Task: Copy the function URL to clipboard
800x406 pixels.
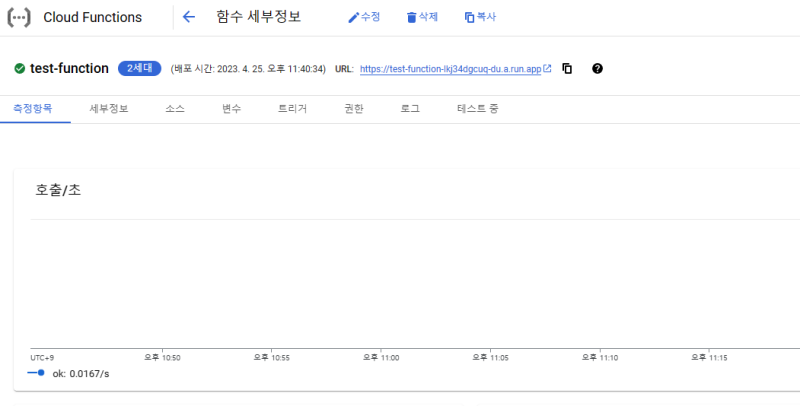Action: [567, 69]
